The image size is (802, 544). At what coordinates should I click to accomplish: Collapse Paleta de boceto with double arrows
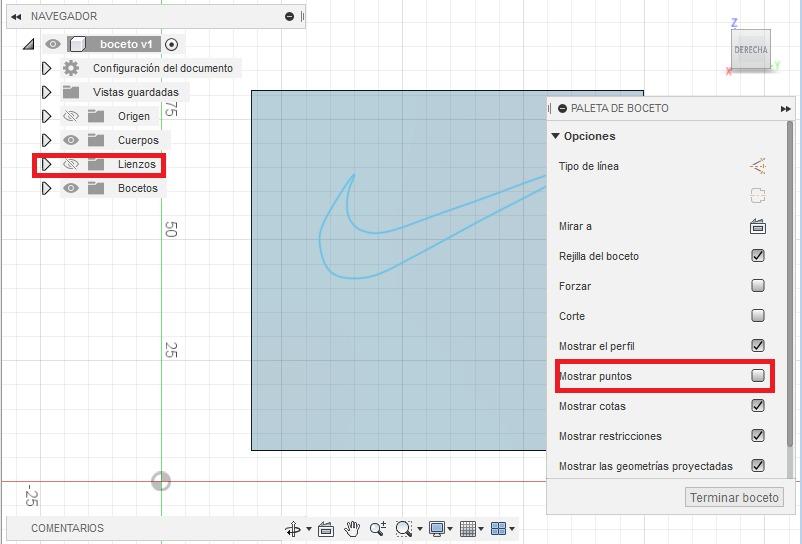click(x=786, y=109)
